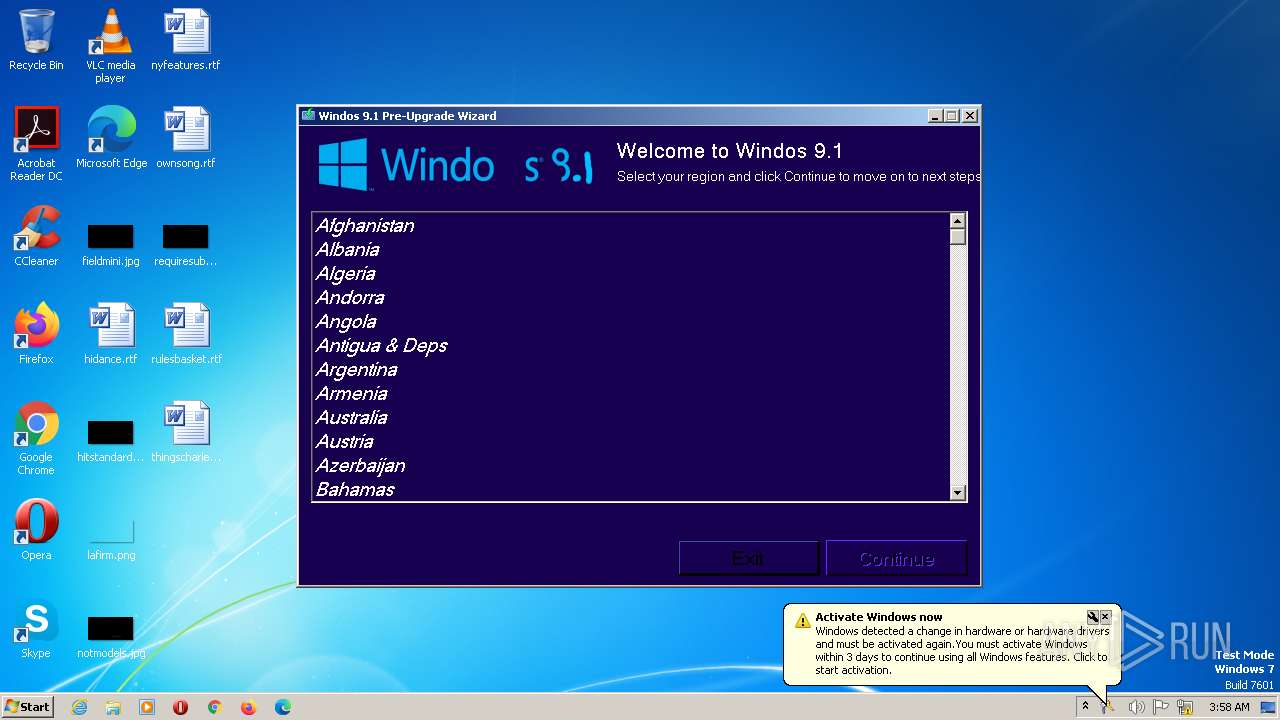
Task: Select Azerbaijan in the region list
Action: point(631,466)
